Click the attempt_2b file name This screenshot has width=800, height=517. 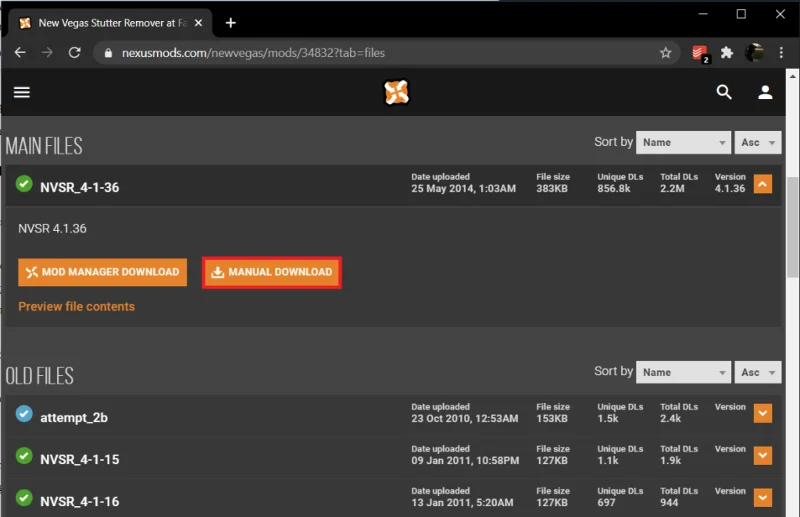point(74,418)
